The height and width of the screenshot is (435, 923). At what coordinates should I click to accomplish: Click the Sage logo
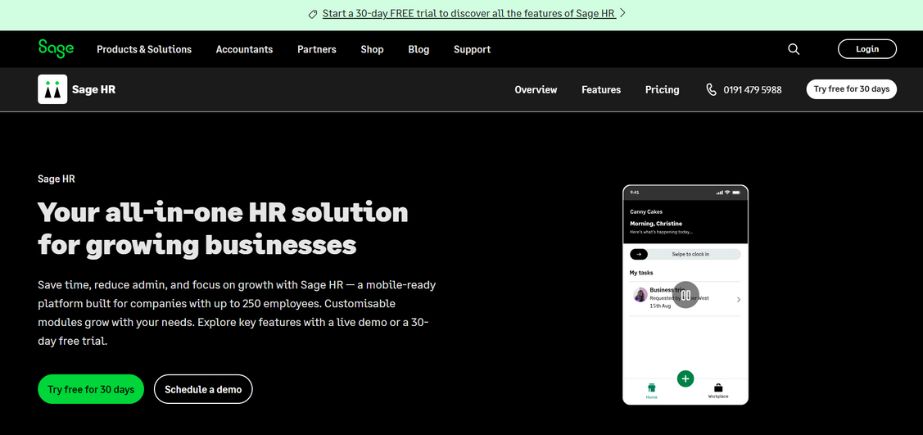[x=56, y=48]
